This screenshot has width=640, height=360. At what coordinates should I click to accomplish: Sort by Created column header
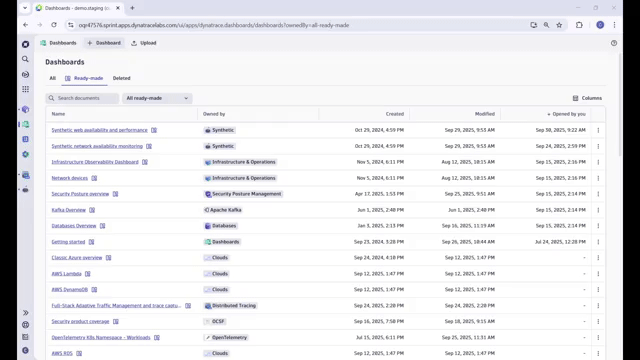pos(395,114)
